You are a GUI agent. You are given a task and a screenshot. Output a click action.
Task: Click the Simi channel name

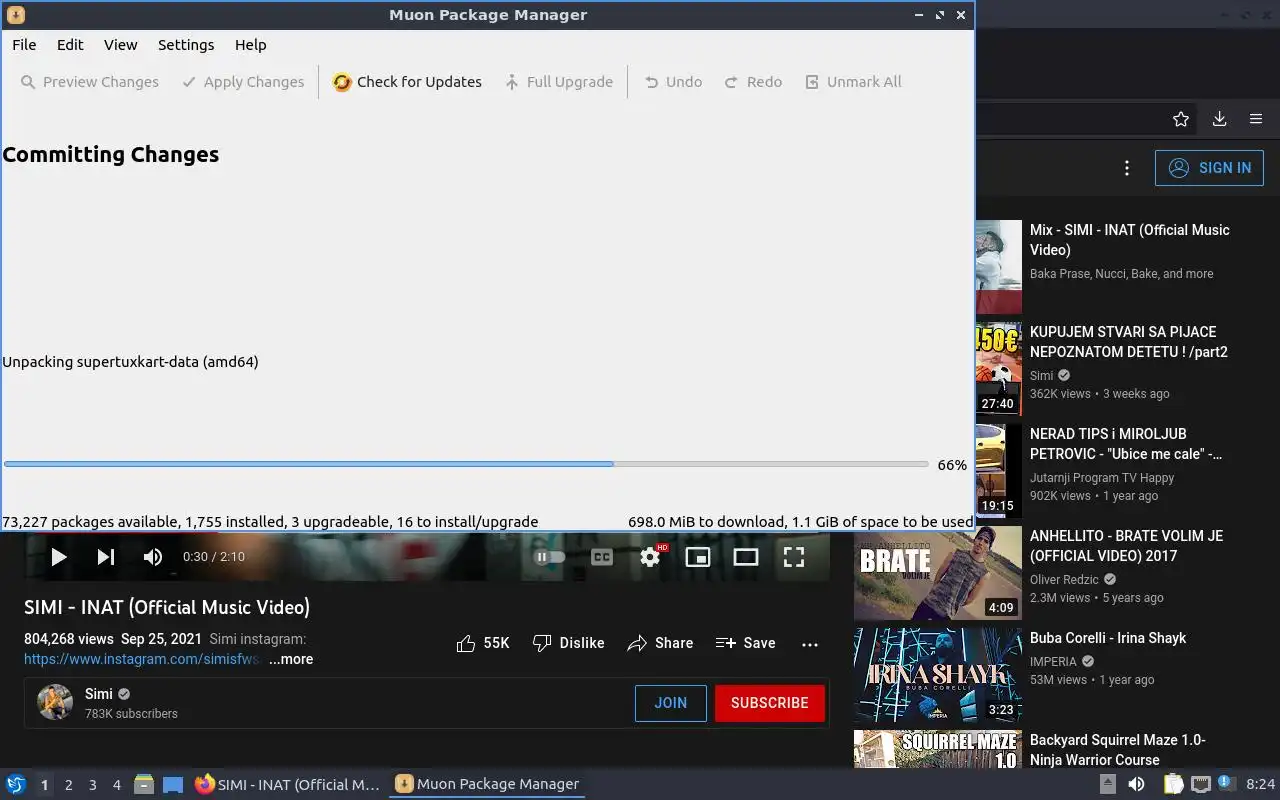(x=99, y=694)
